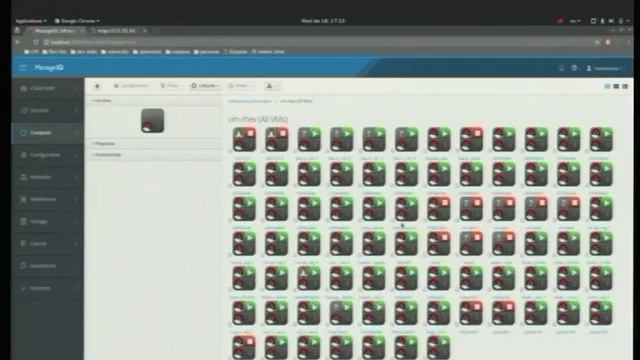Click the clock in the top bar
The height and width of the screenshot is (360, 640).
pyautogui.click(x=322, y=21)
